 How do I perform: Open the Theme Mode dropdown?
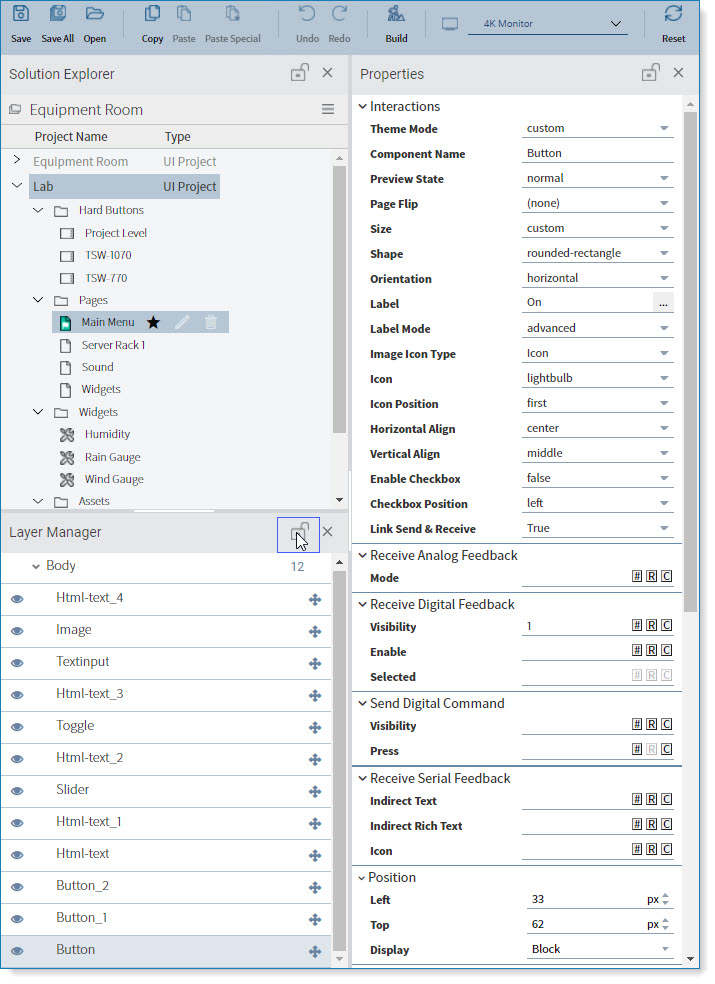click(x=597, y=129)
